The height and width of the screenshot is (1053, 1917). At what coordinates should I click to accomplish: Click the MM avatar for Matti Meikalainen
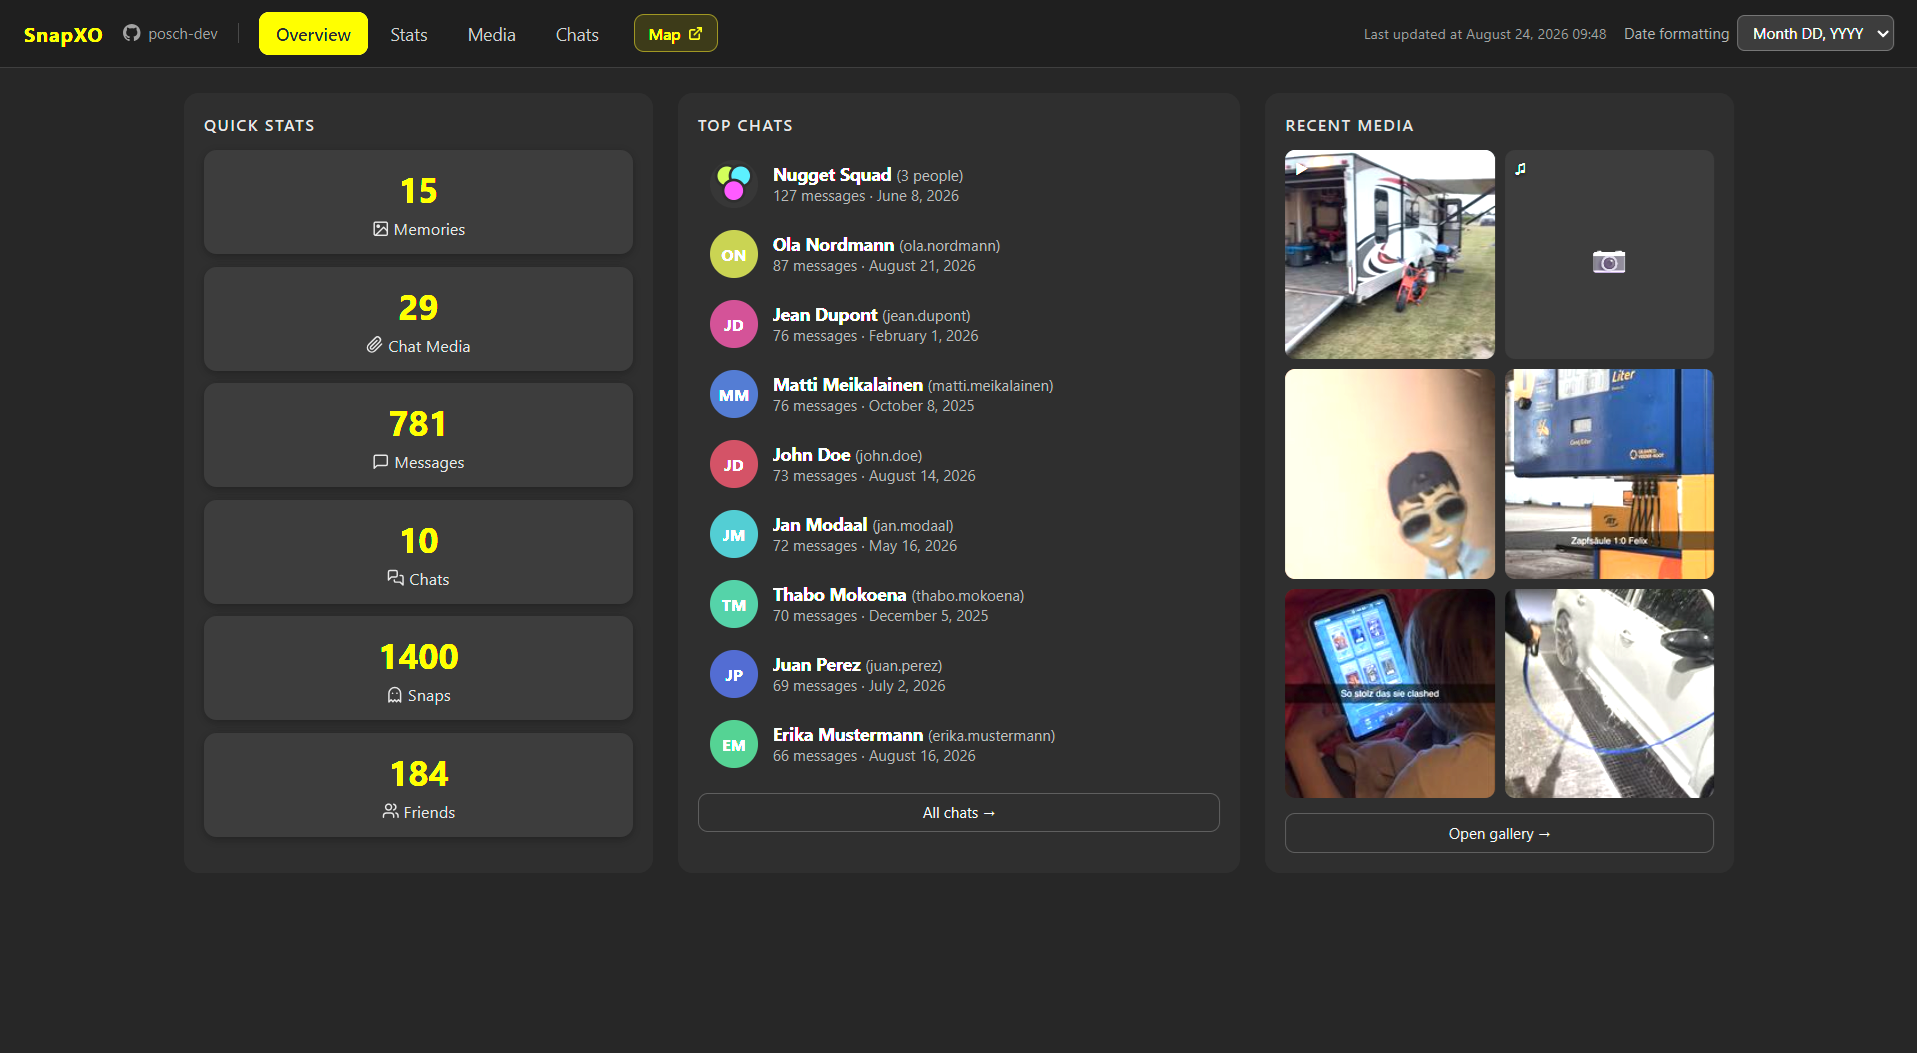pyautogui.click(x=734, y=395)
